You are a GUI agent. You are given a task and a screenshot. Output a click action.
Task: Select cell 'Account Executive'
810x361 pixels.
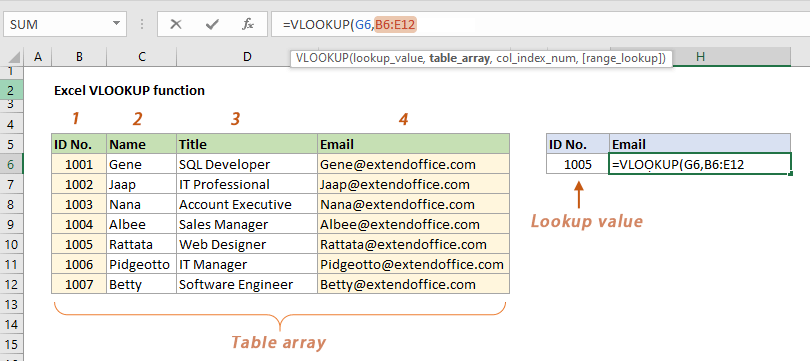(247, 205)
